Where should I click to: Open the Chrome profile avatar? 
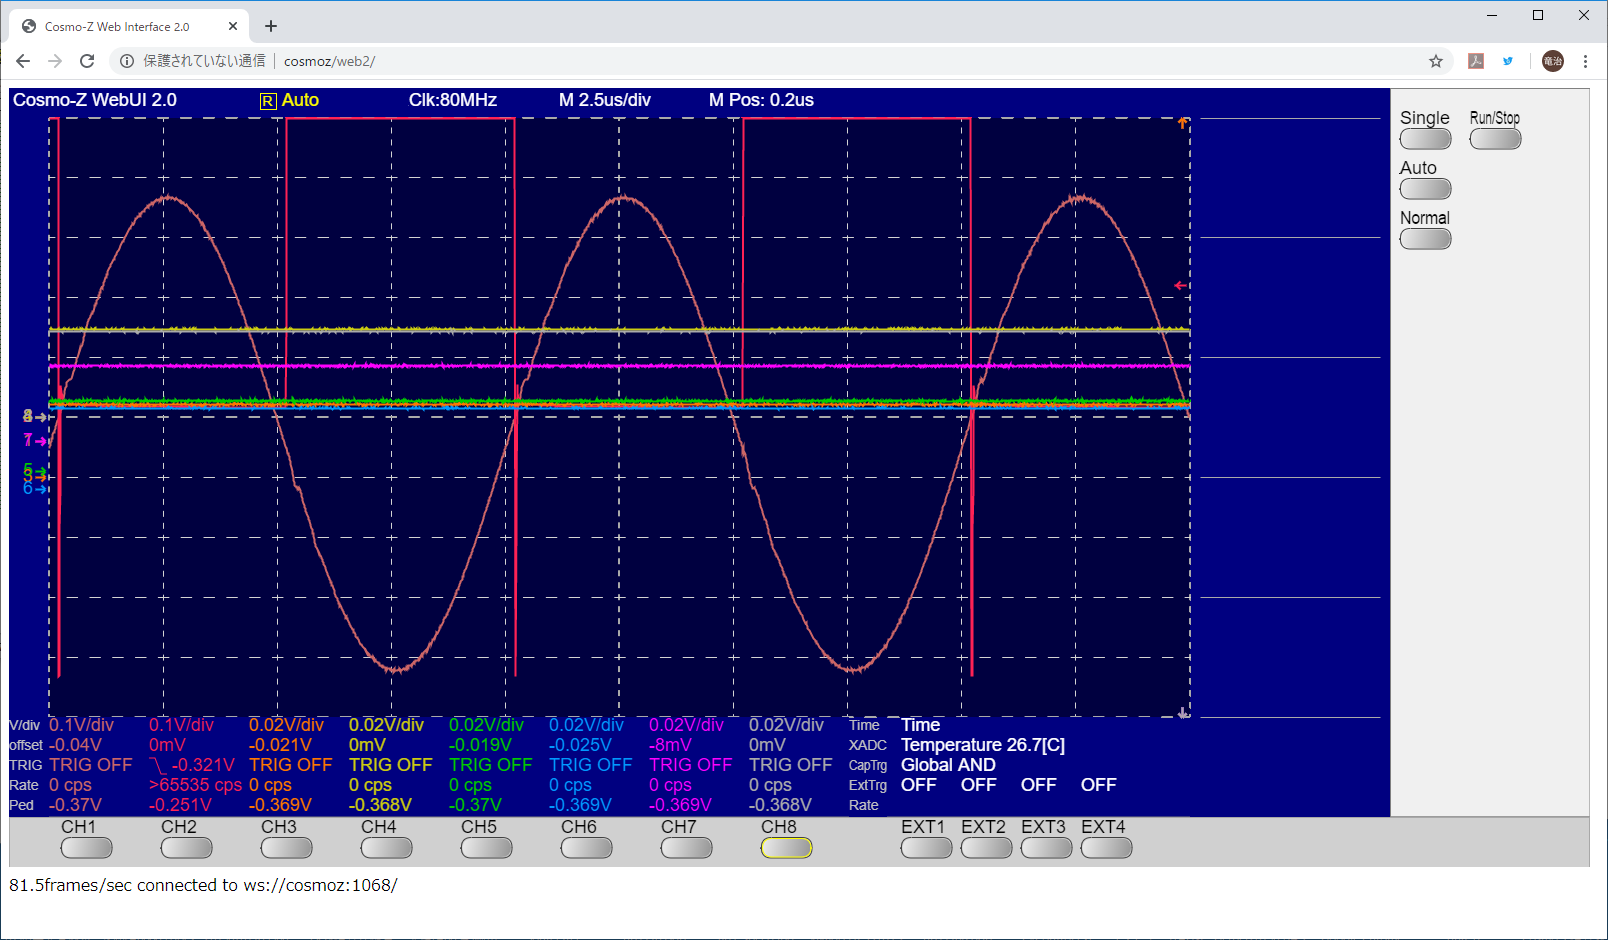[x=1553, y=61]
